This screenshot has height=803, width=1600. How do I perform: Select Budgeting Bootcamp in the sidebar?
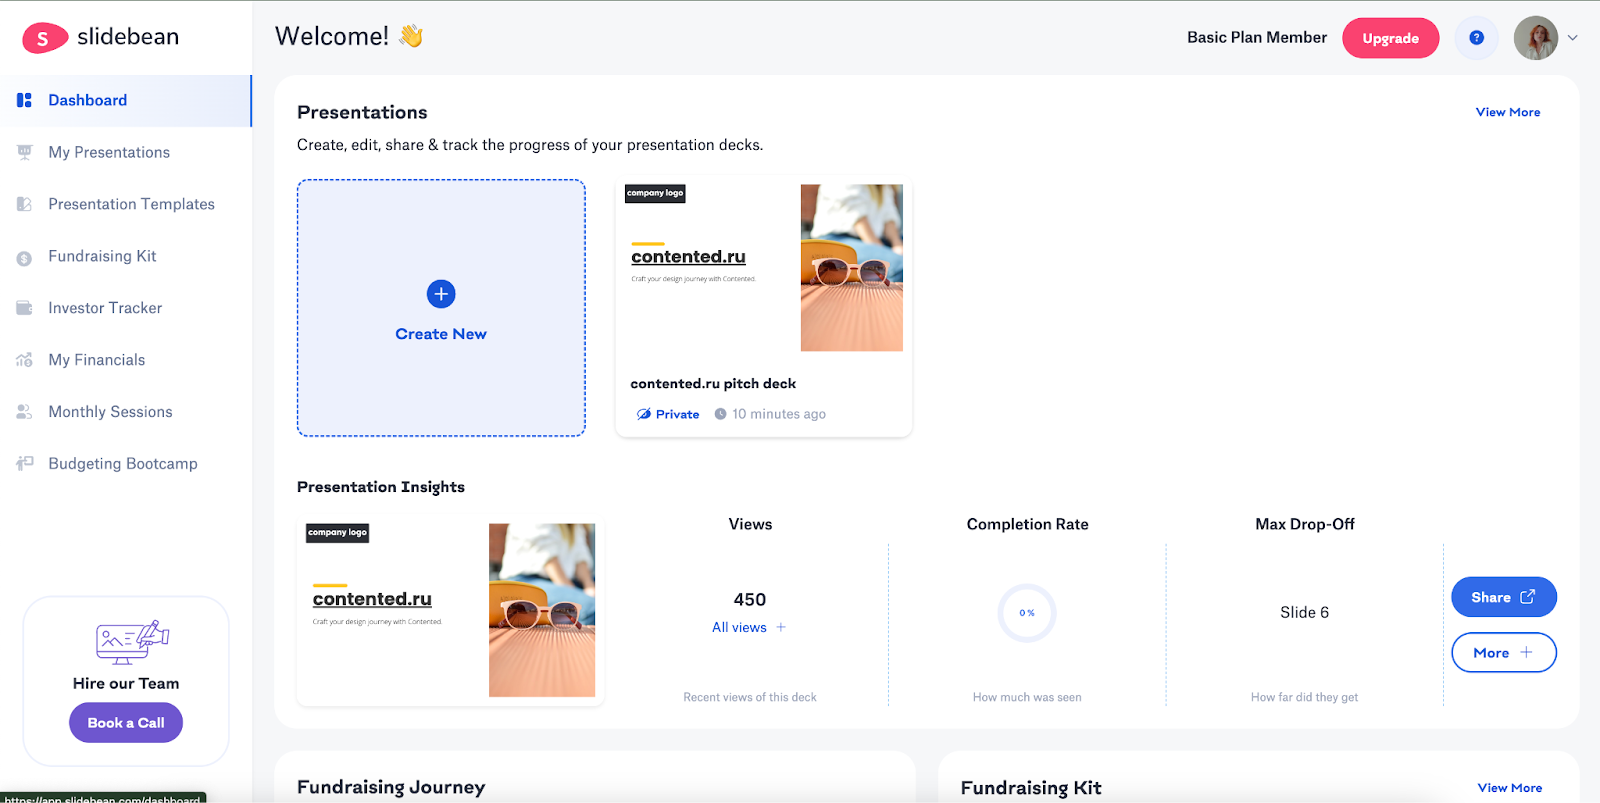tap(125, 464)
